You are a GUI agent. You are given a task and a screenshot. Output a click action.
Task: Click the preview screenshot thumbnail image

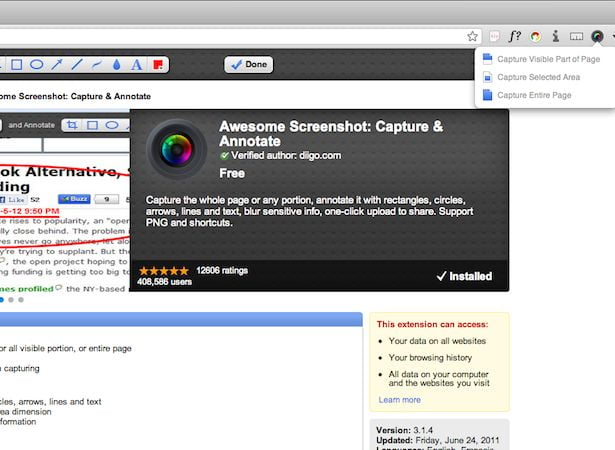(x=65, y=200)
